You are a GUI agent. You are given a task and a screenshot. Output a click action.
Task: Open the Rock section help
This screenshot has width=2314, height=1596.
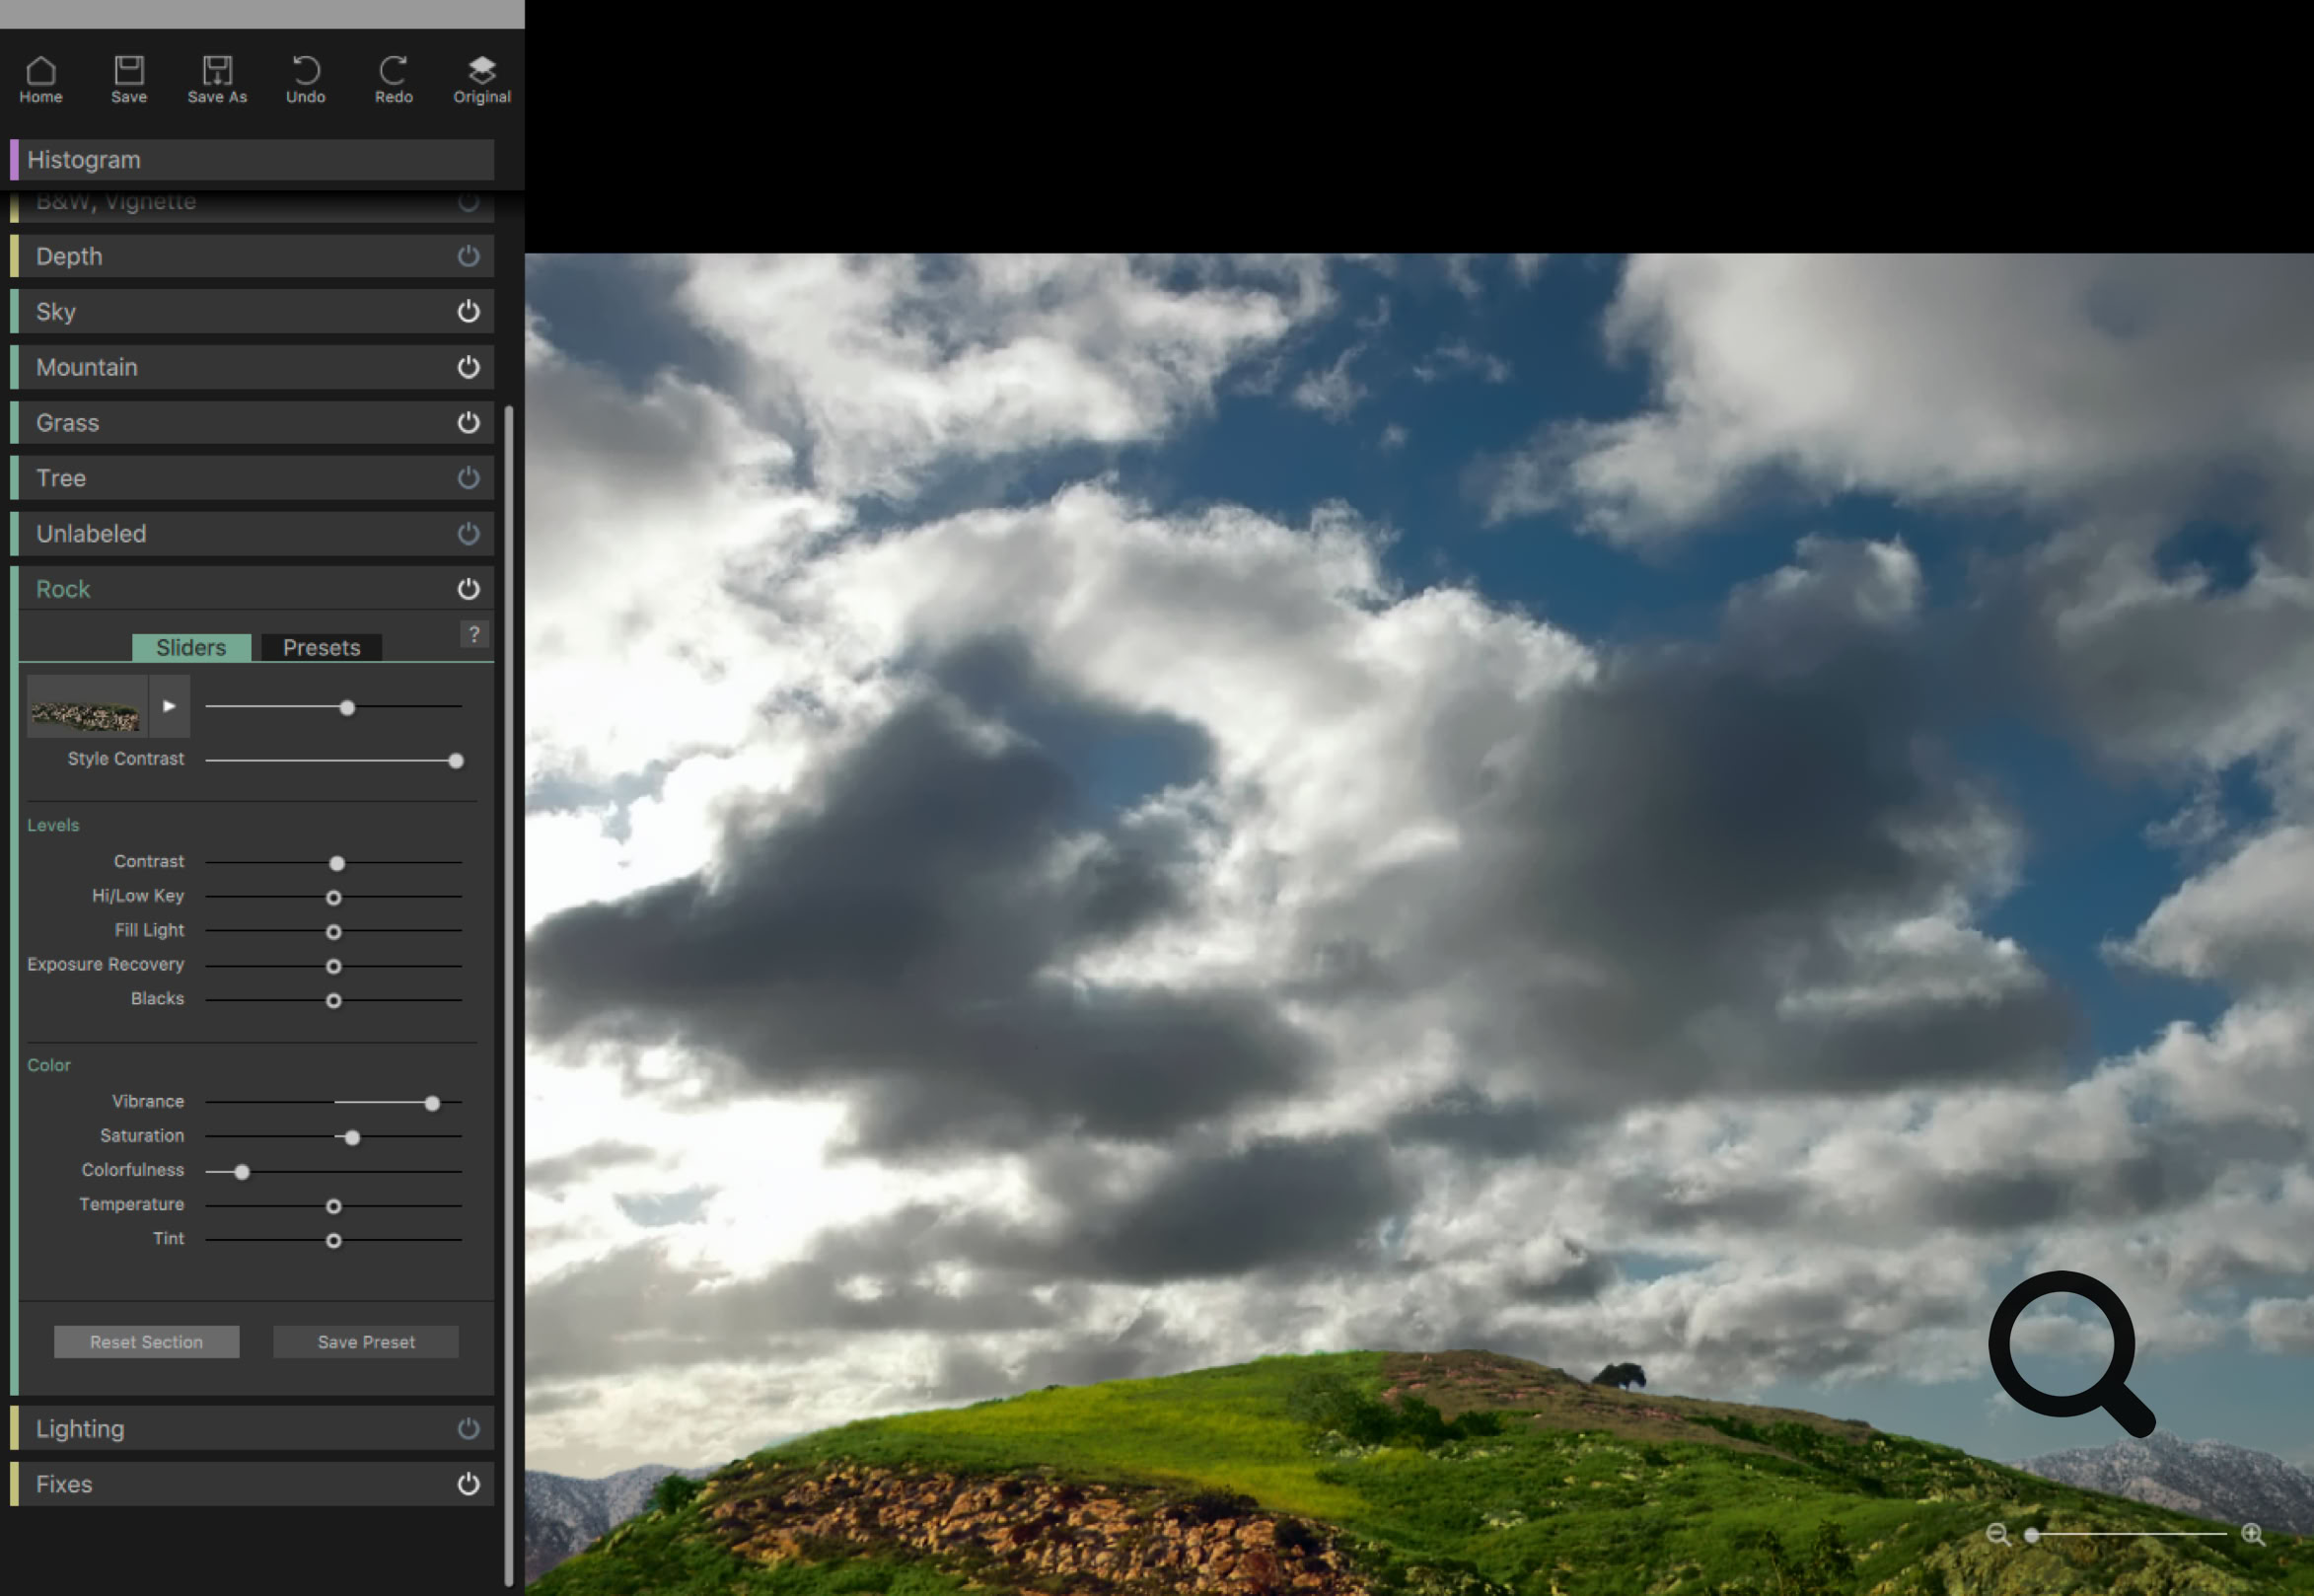tap(474, 633)
